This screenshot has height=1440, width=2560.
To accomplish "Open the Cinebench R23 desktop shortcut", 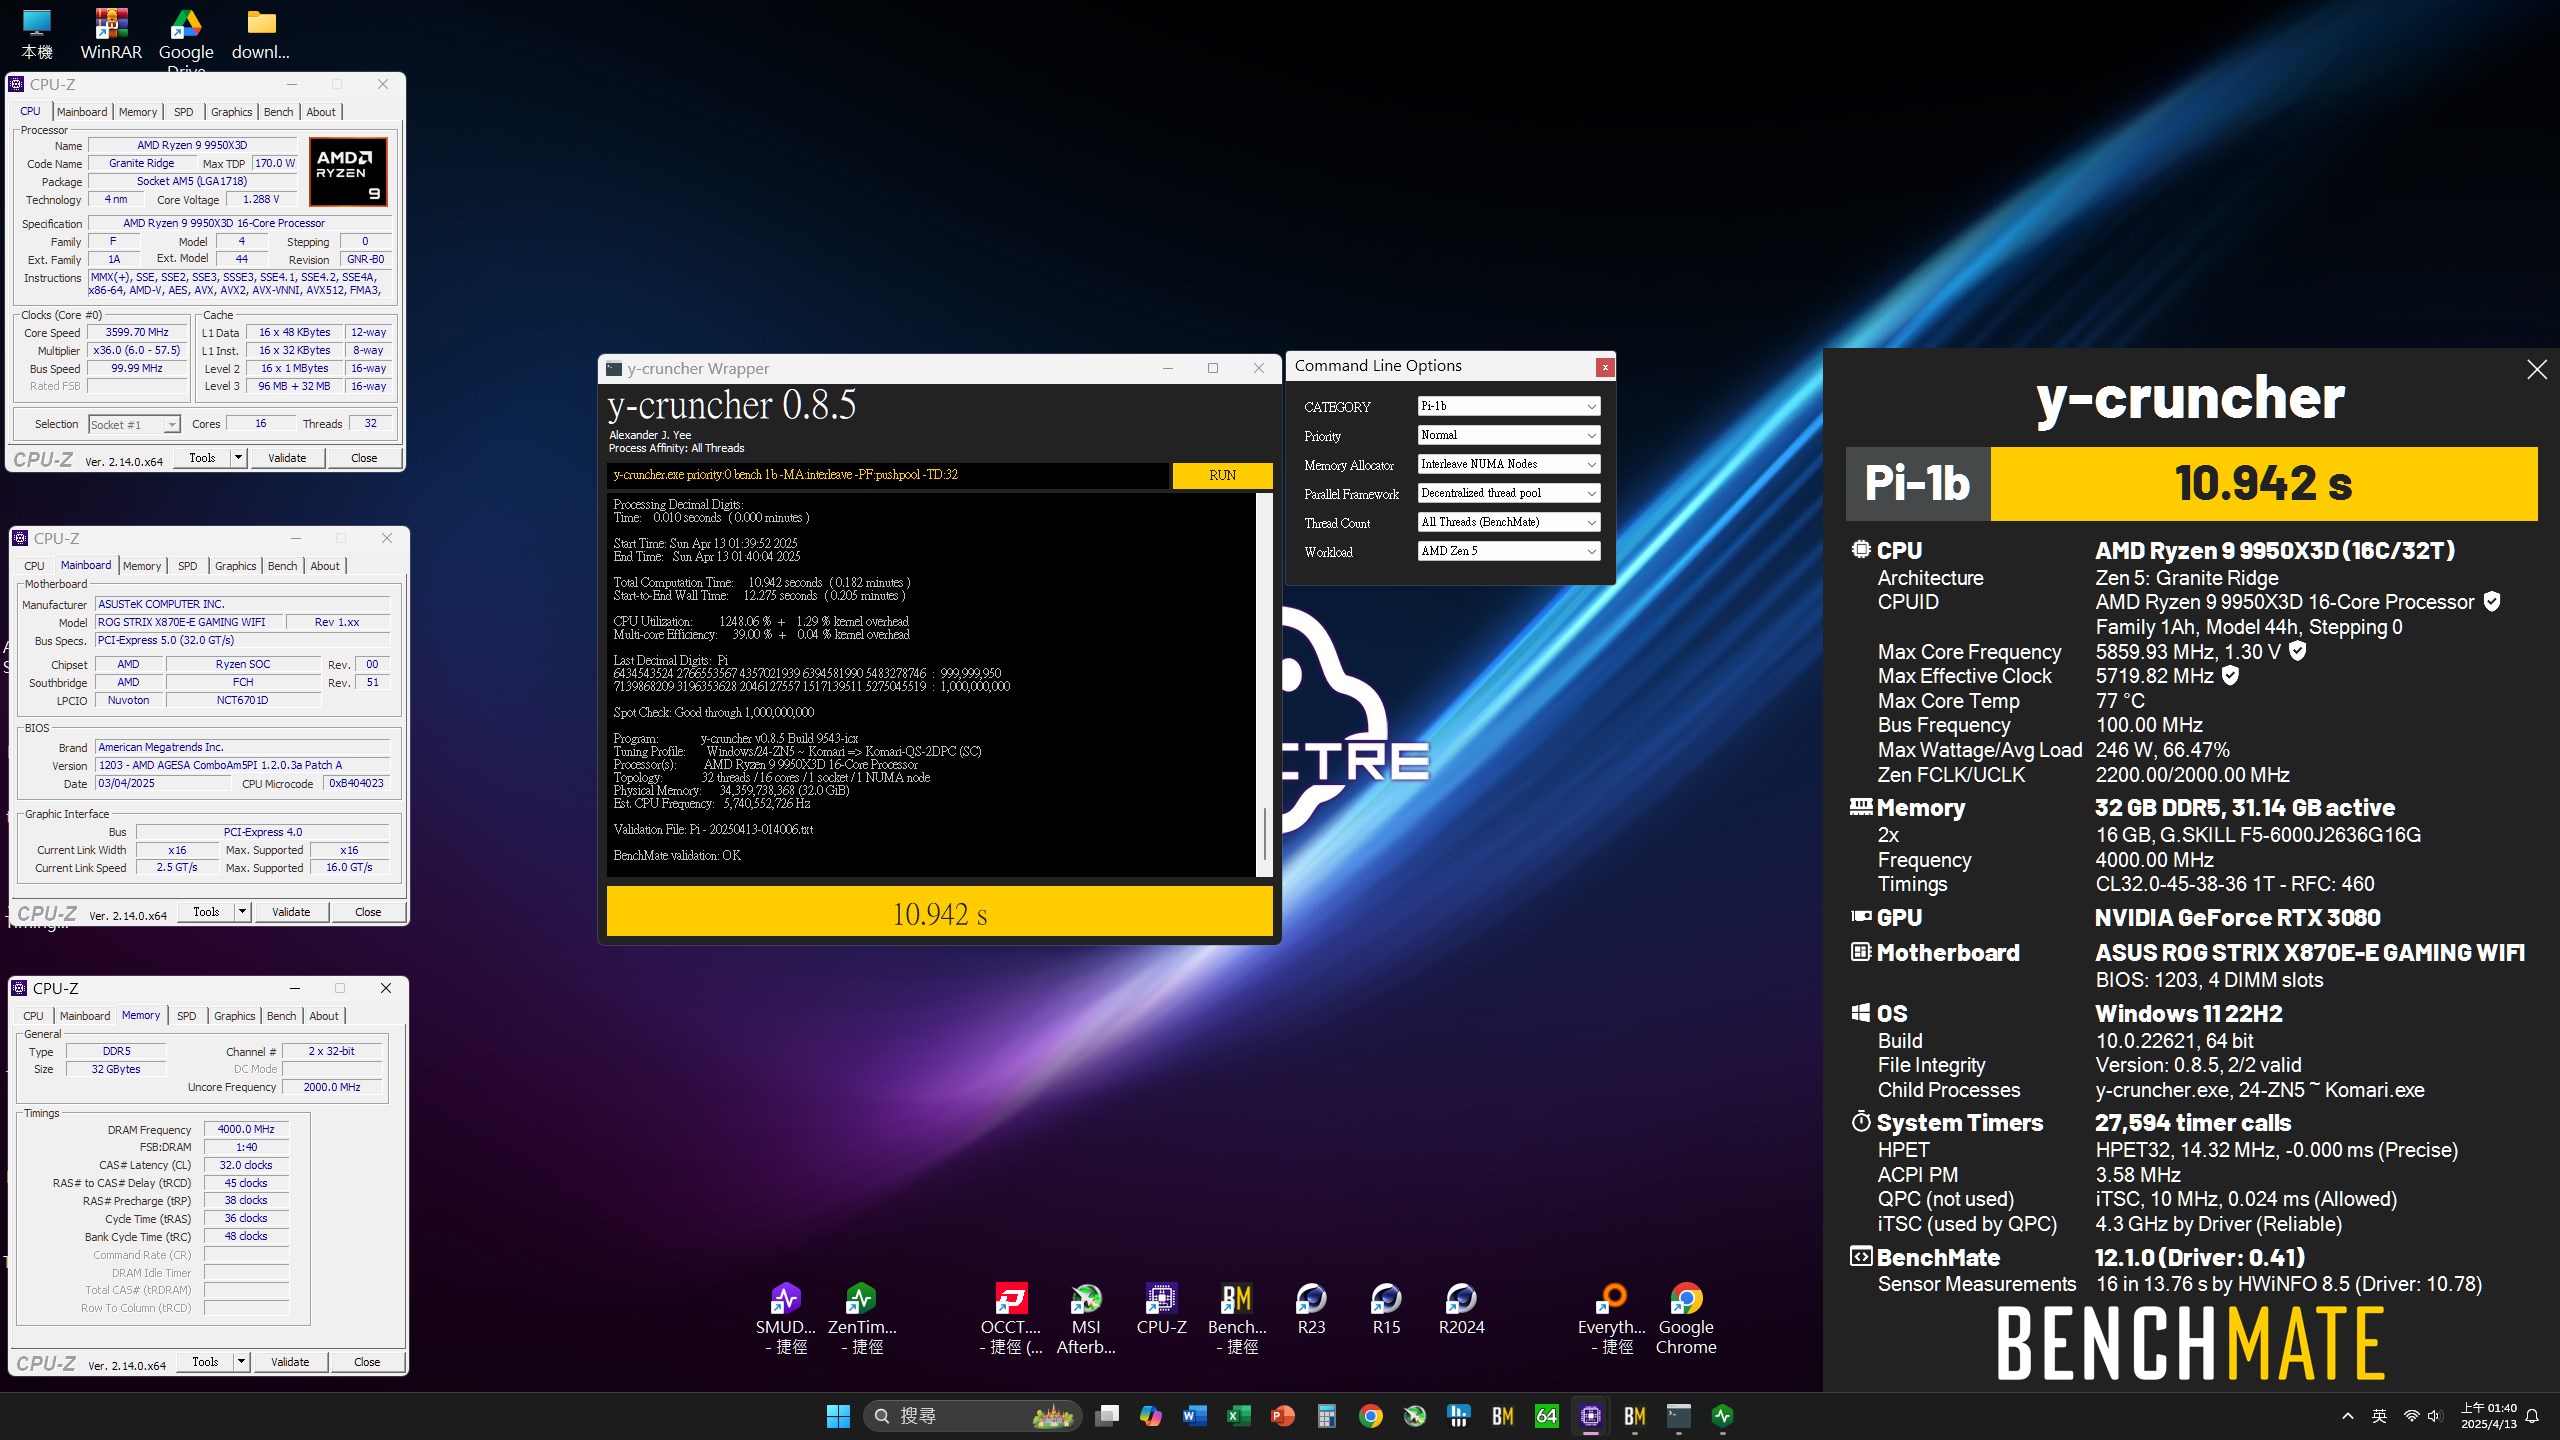I will [1311, 1309].
